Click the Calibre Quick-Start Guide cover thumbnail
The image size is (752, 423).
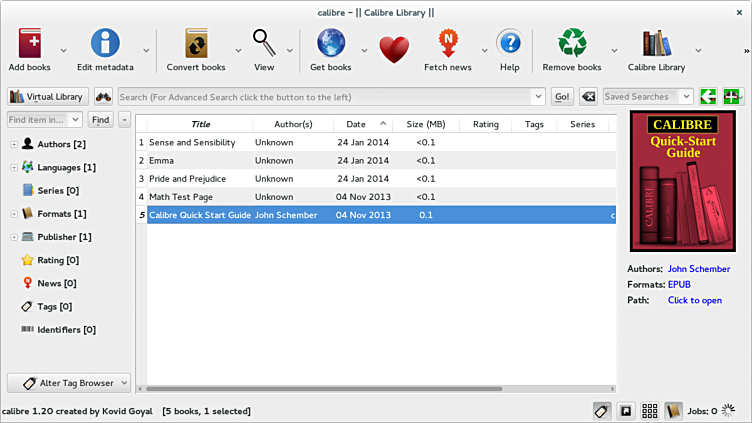pos(683,181)
